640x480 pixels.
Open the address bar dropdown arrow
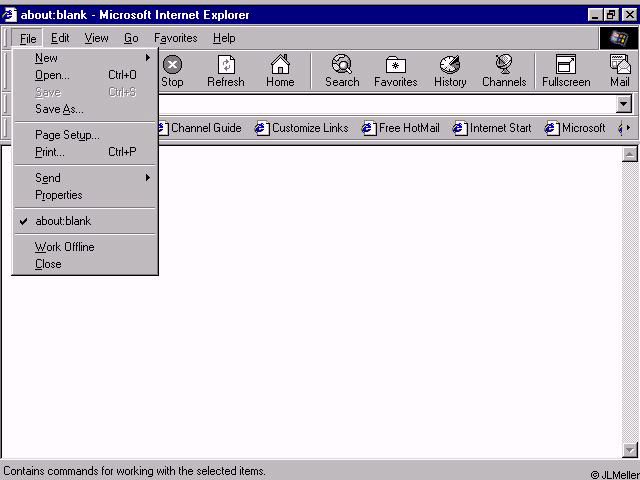click(624, 104)
